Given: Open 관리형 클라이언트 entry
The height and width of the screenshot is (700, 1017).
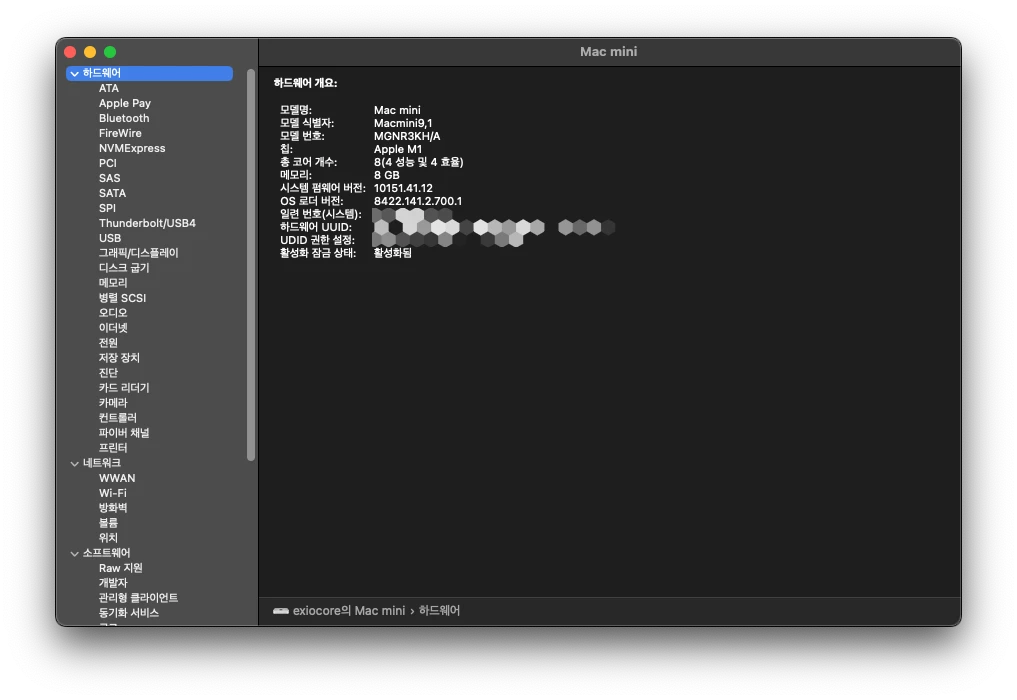Looking at the screenshot, I should point(138,597).
